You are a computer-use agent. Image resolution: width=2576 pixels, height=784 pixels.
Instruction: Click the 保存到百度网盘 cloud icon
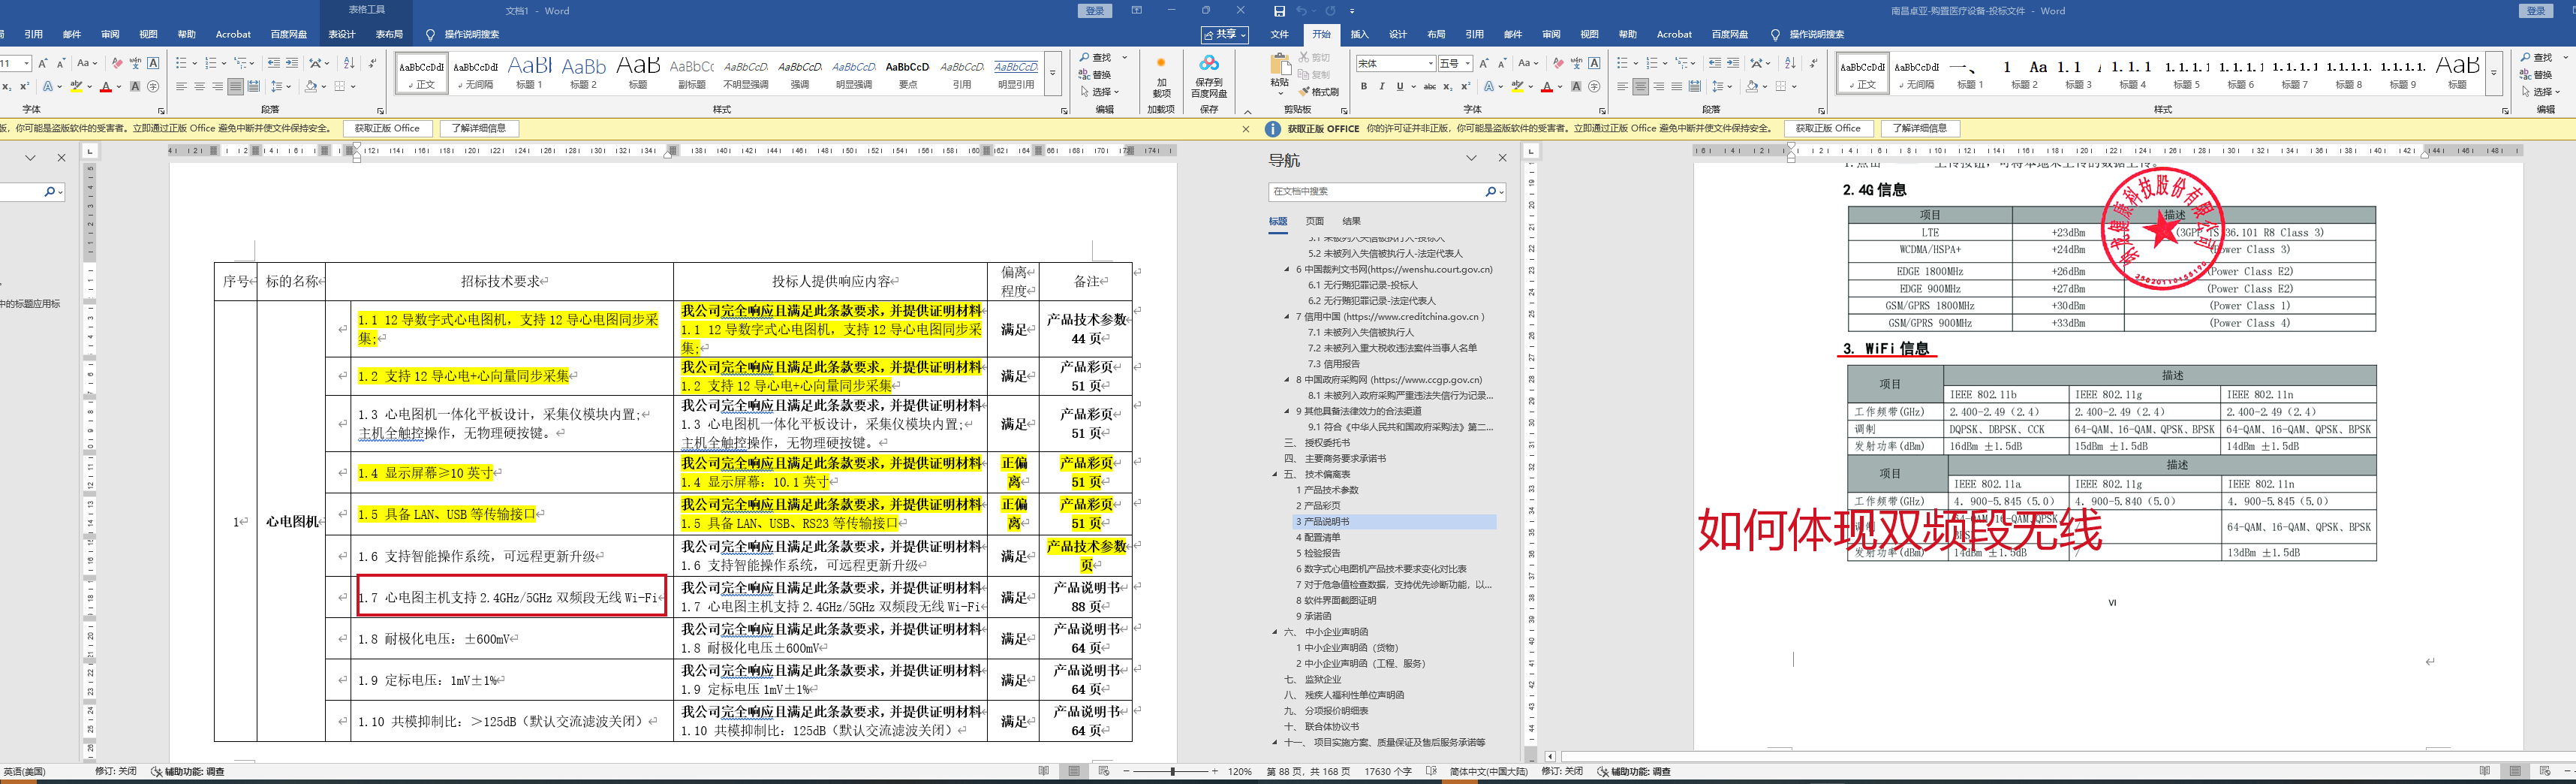coord(1208,64)
